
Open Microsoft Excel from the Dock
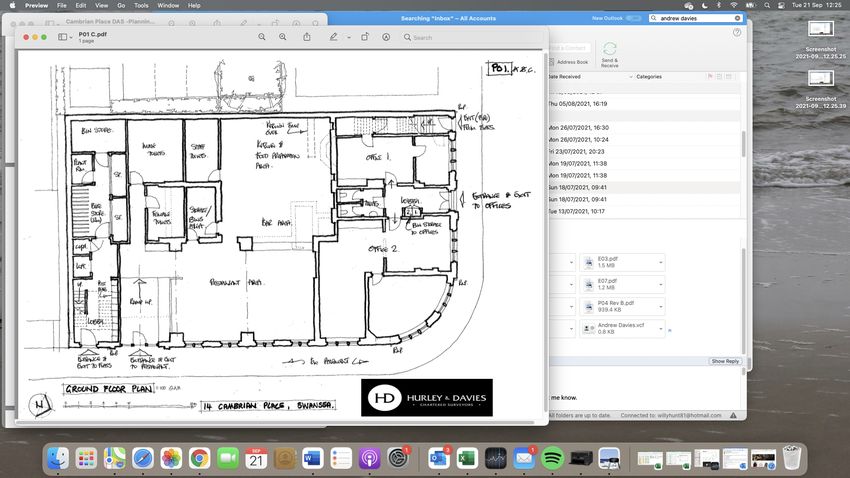[467, 458]
